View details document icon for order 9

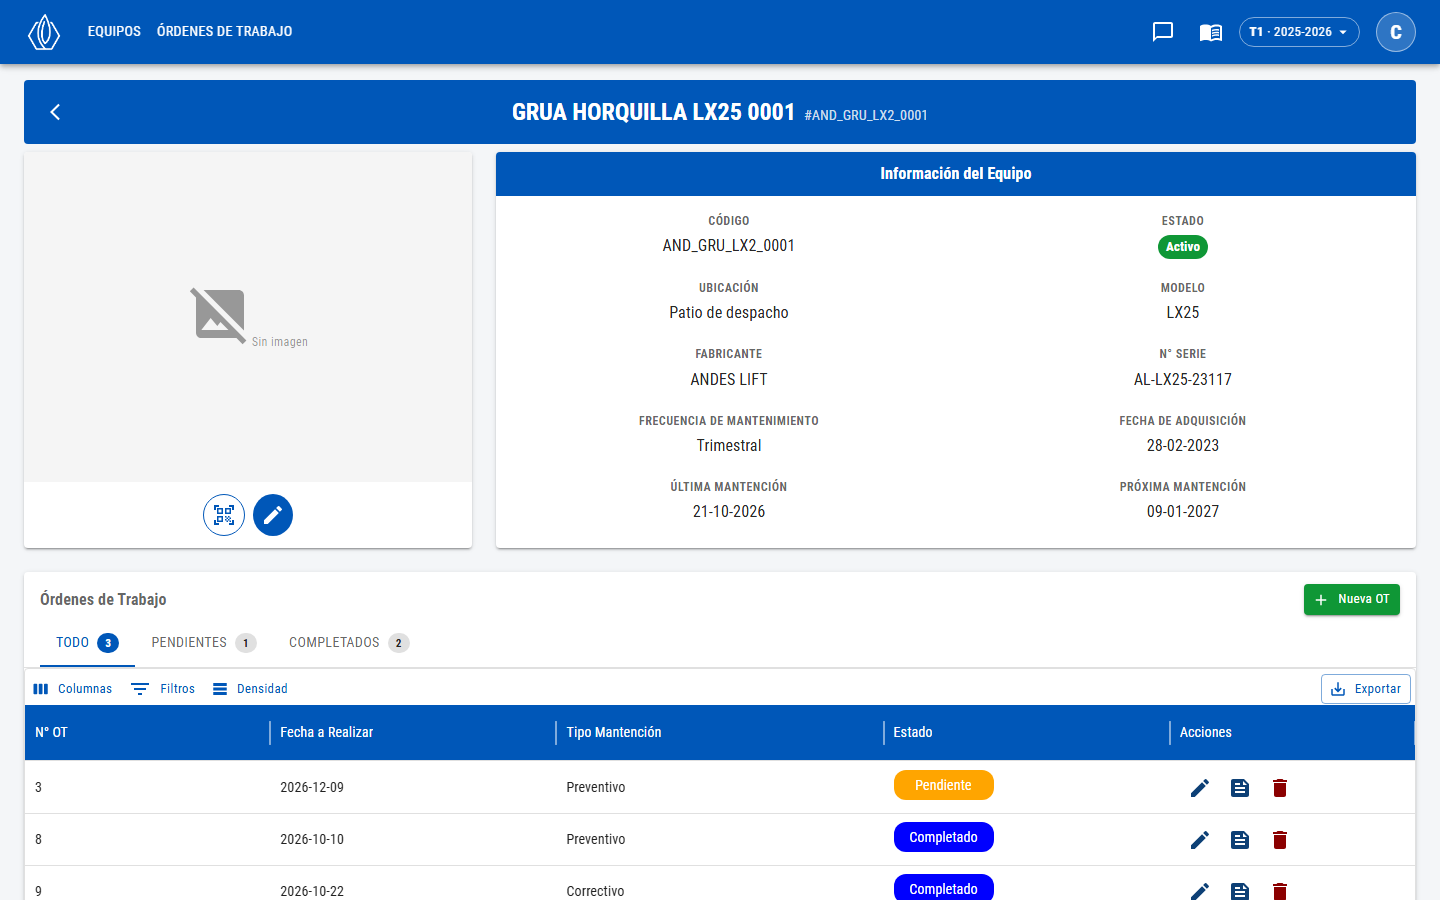1240,890
